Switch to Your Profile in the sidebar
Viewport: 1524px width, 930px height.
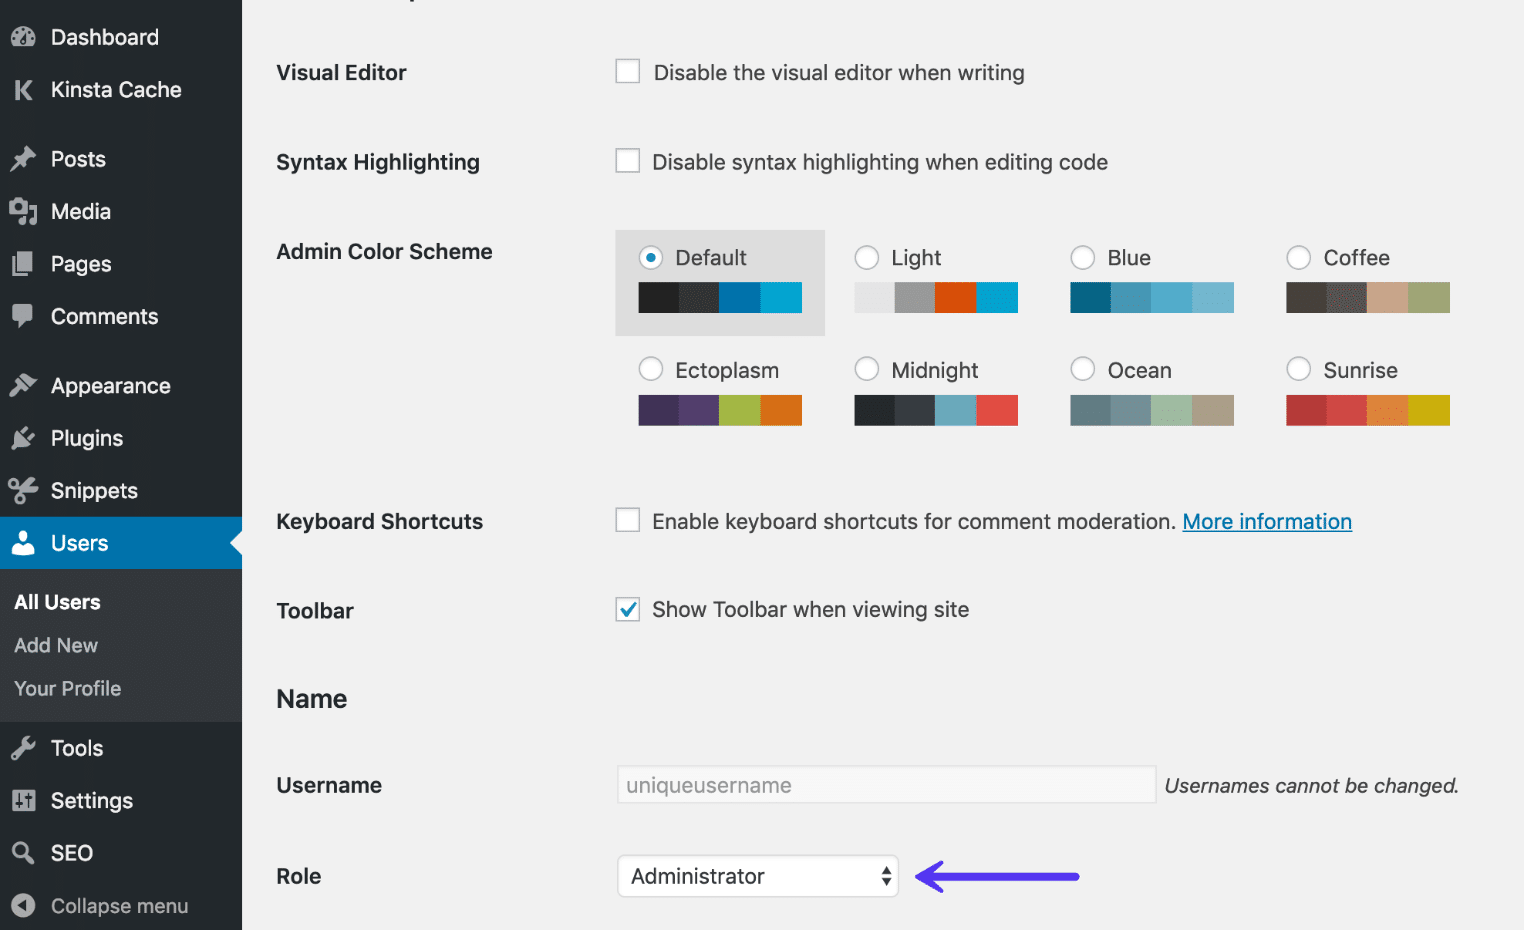tap(66, 688)
